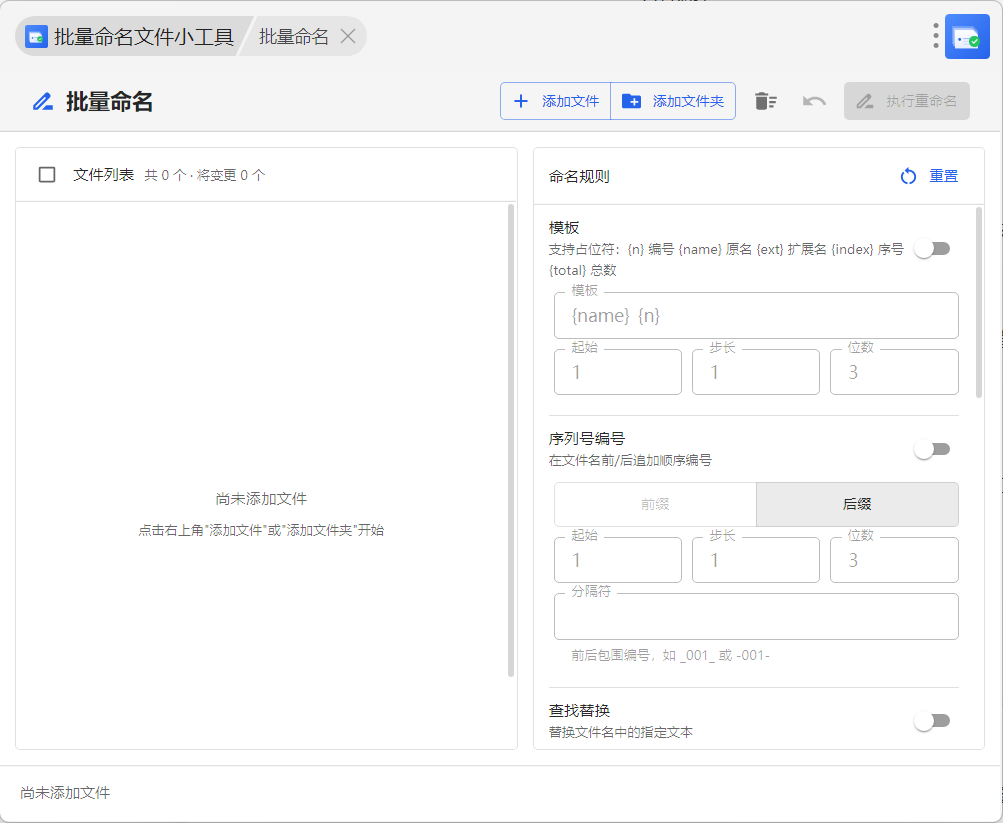Click the 执行重命名 button
The image size is (1003, 823).
(906, 101)
